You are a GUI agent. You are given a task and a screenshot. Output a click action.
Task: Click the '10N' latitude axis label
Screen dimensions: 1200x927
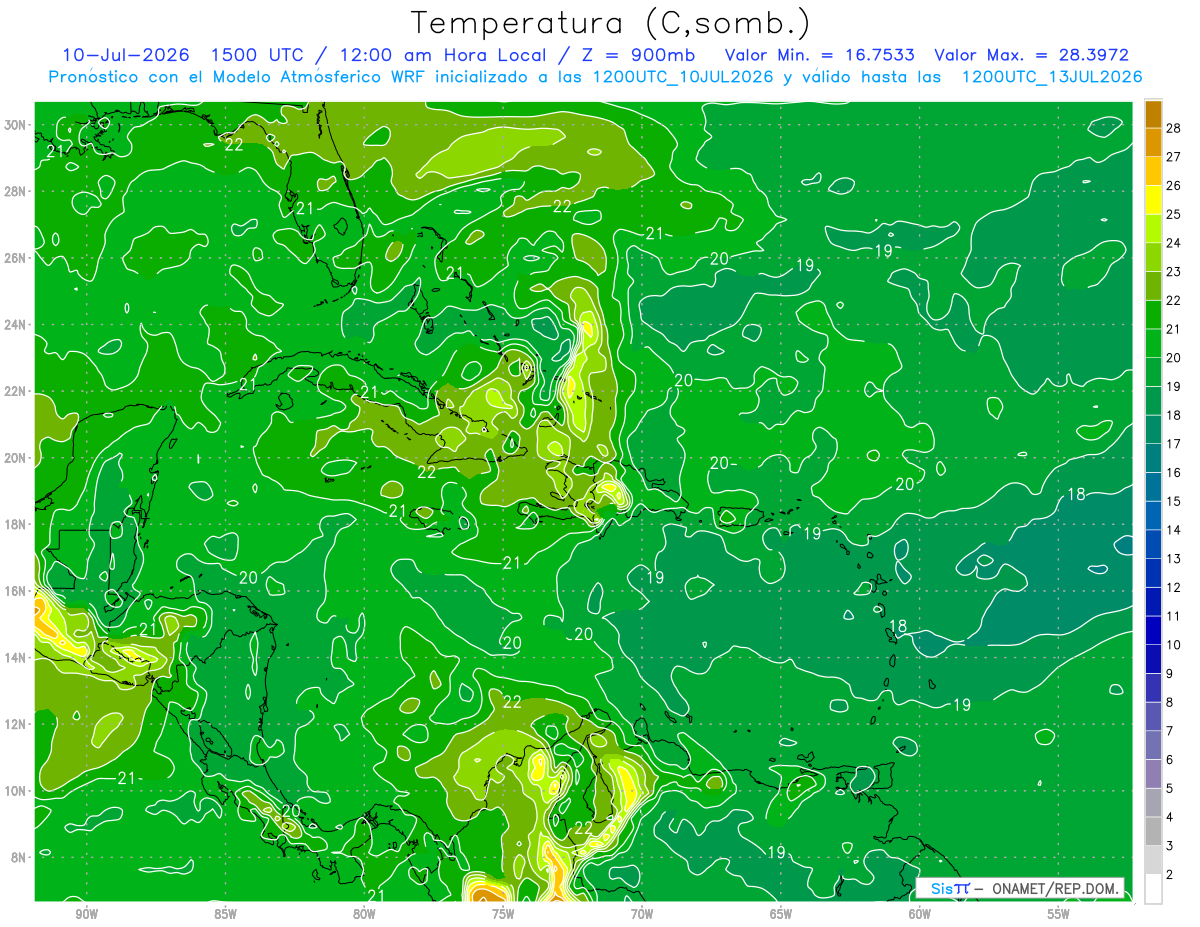coord(15,790)
